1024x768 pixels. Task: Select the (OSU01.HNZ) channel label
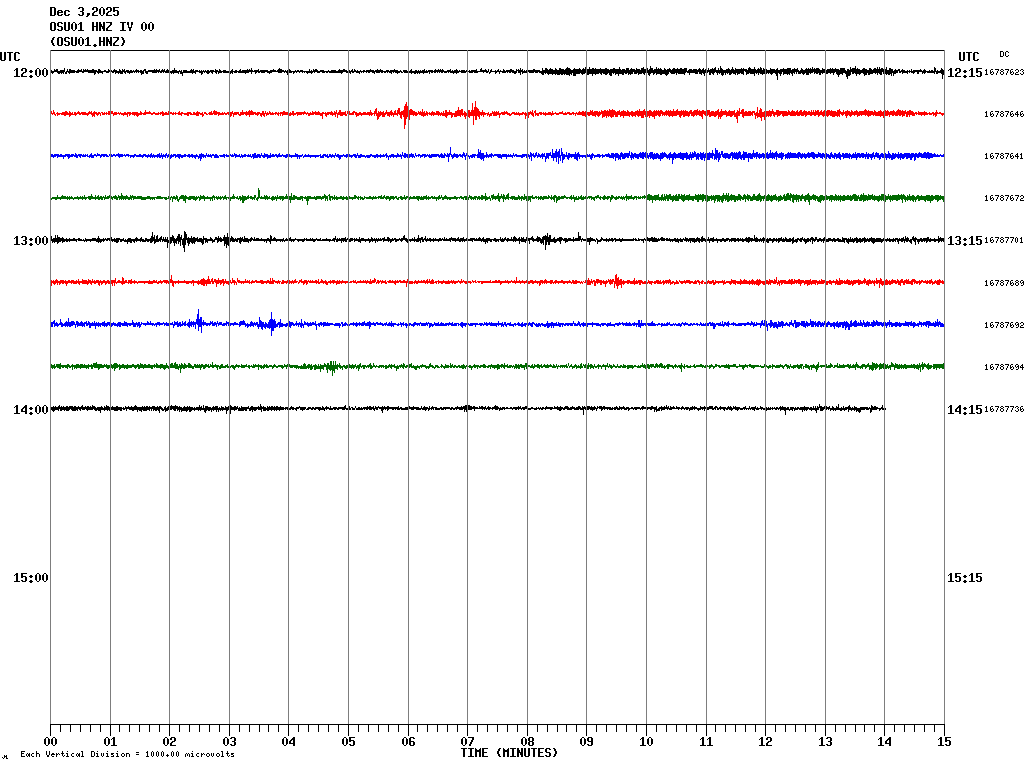[88, 42]
